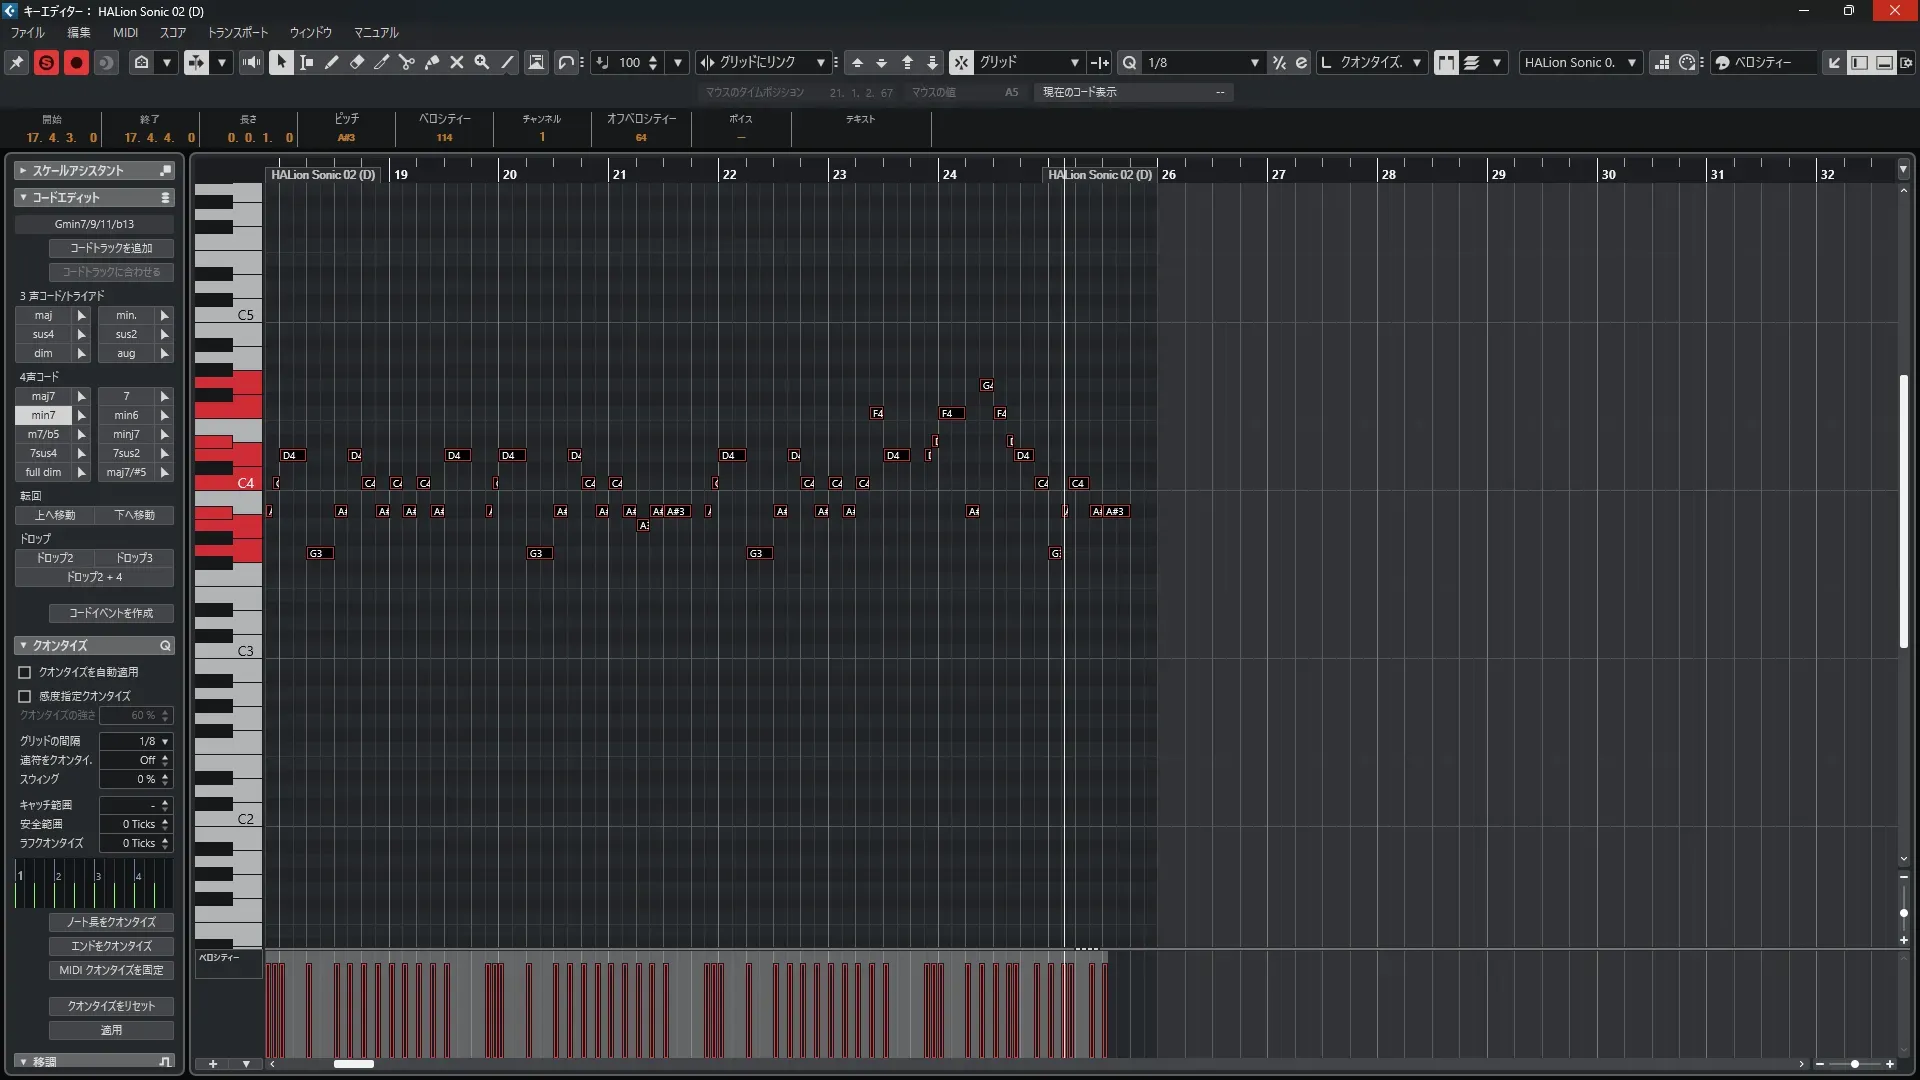This screenshot has height=1080, width=1920.
Task: Select the Mute X tool
Action: (x=457, y=62)
